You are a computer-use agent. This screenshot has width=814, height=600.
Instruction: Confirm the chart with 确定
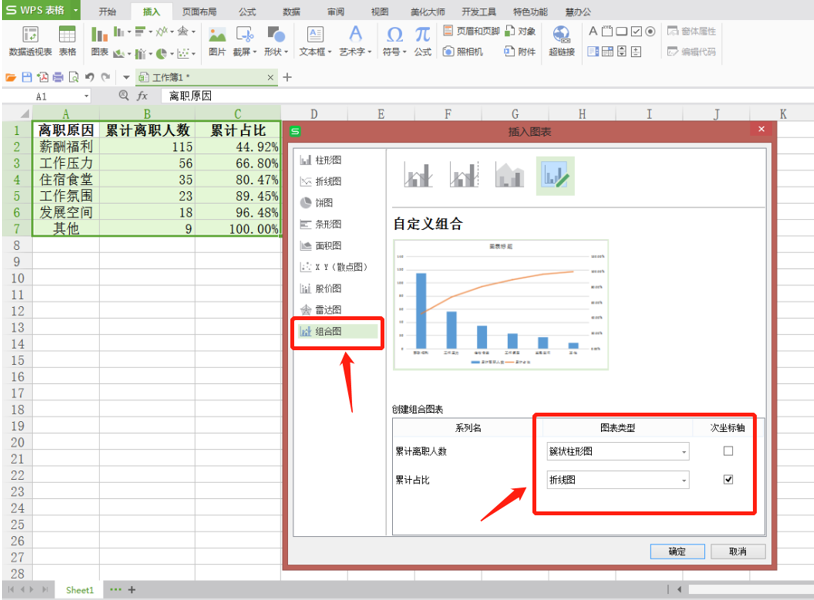click(677, 551)
